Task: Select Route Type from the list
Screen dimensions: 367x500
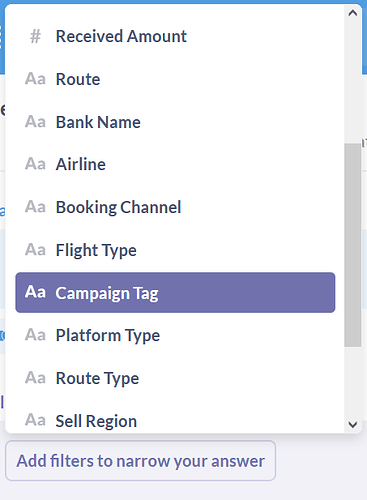Action: point(175,378)
